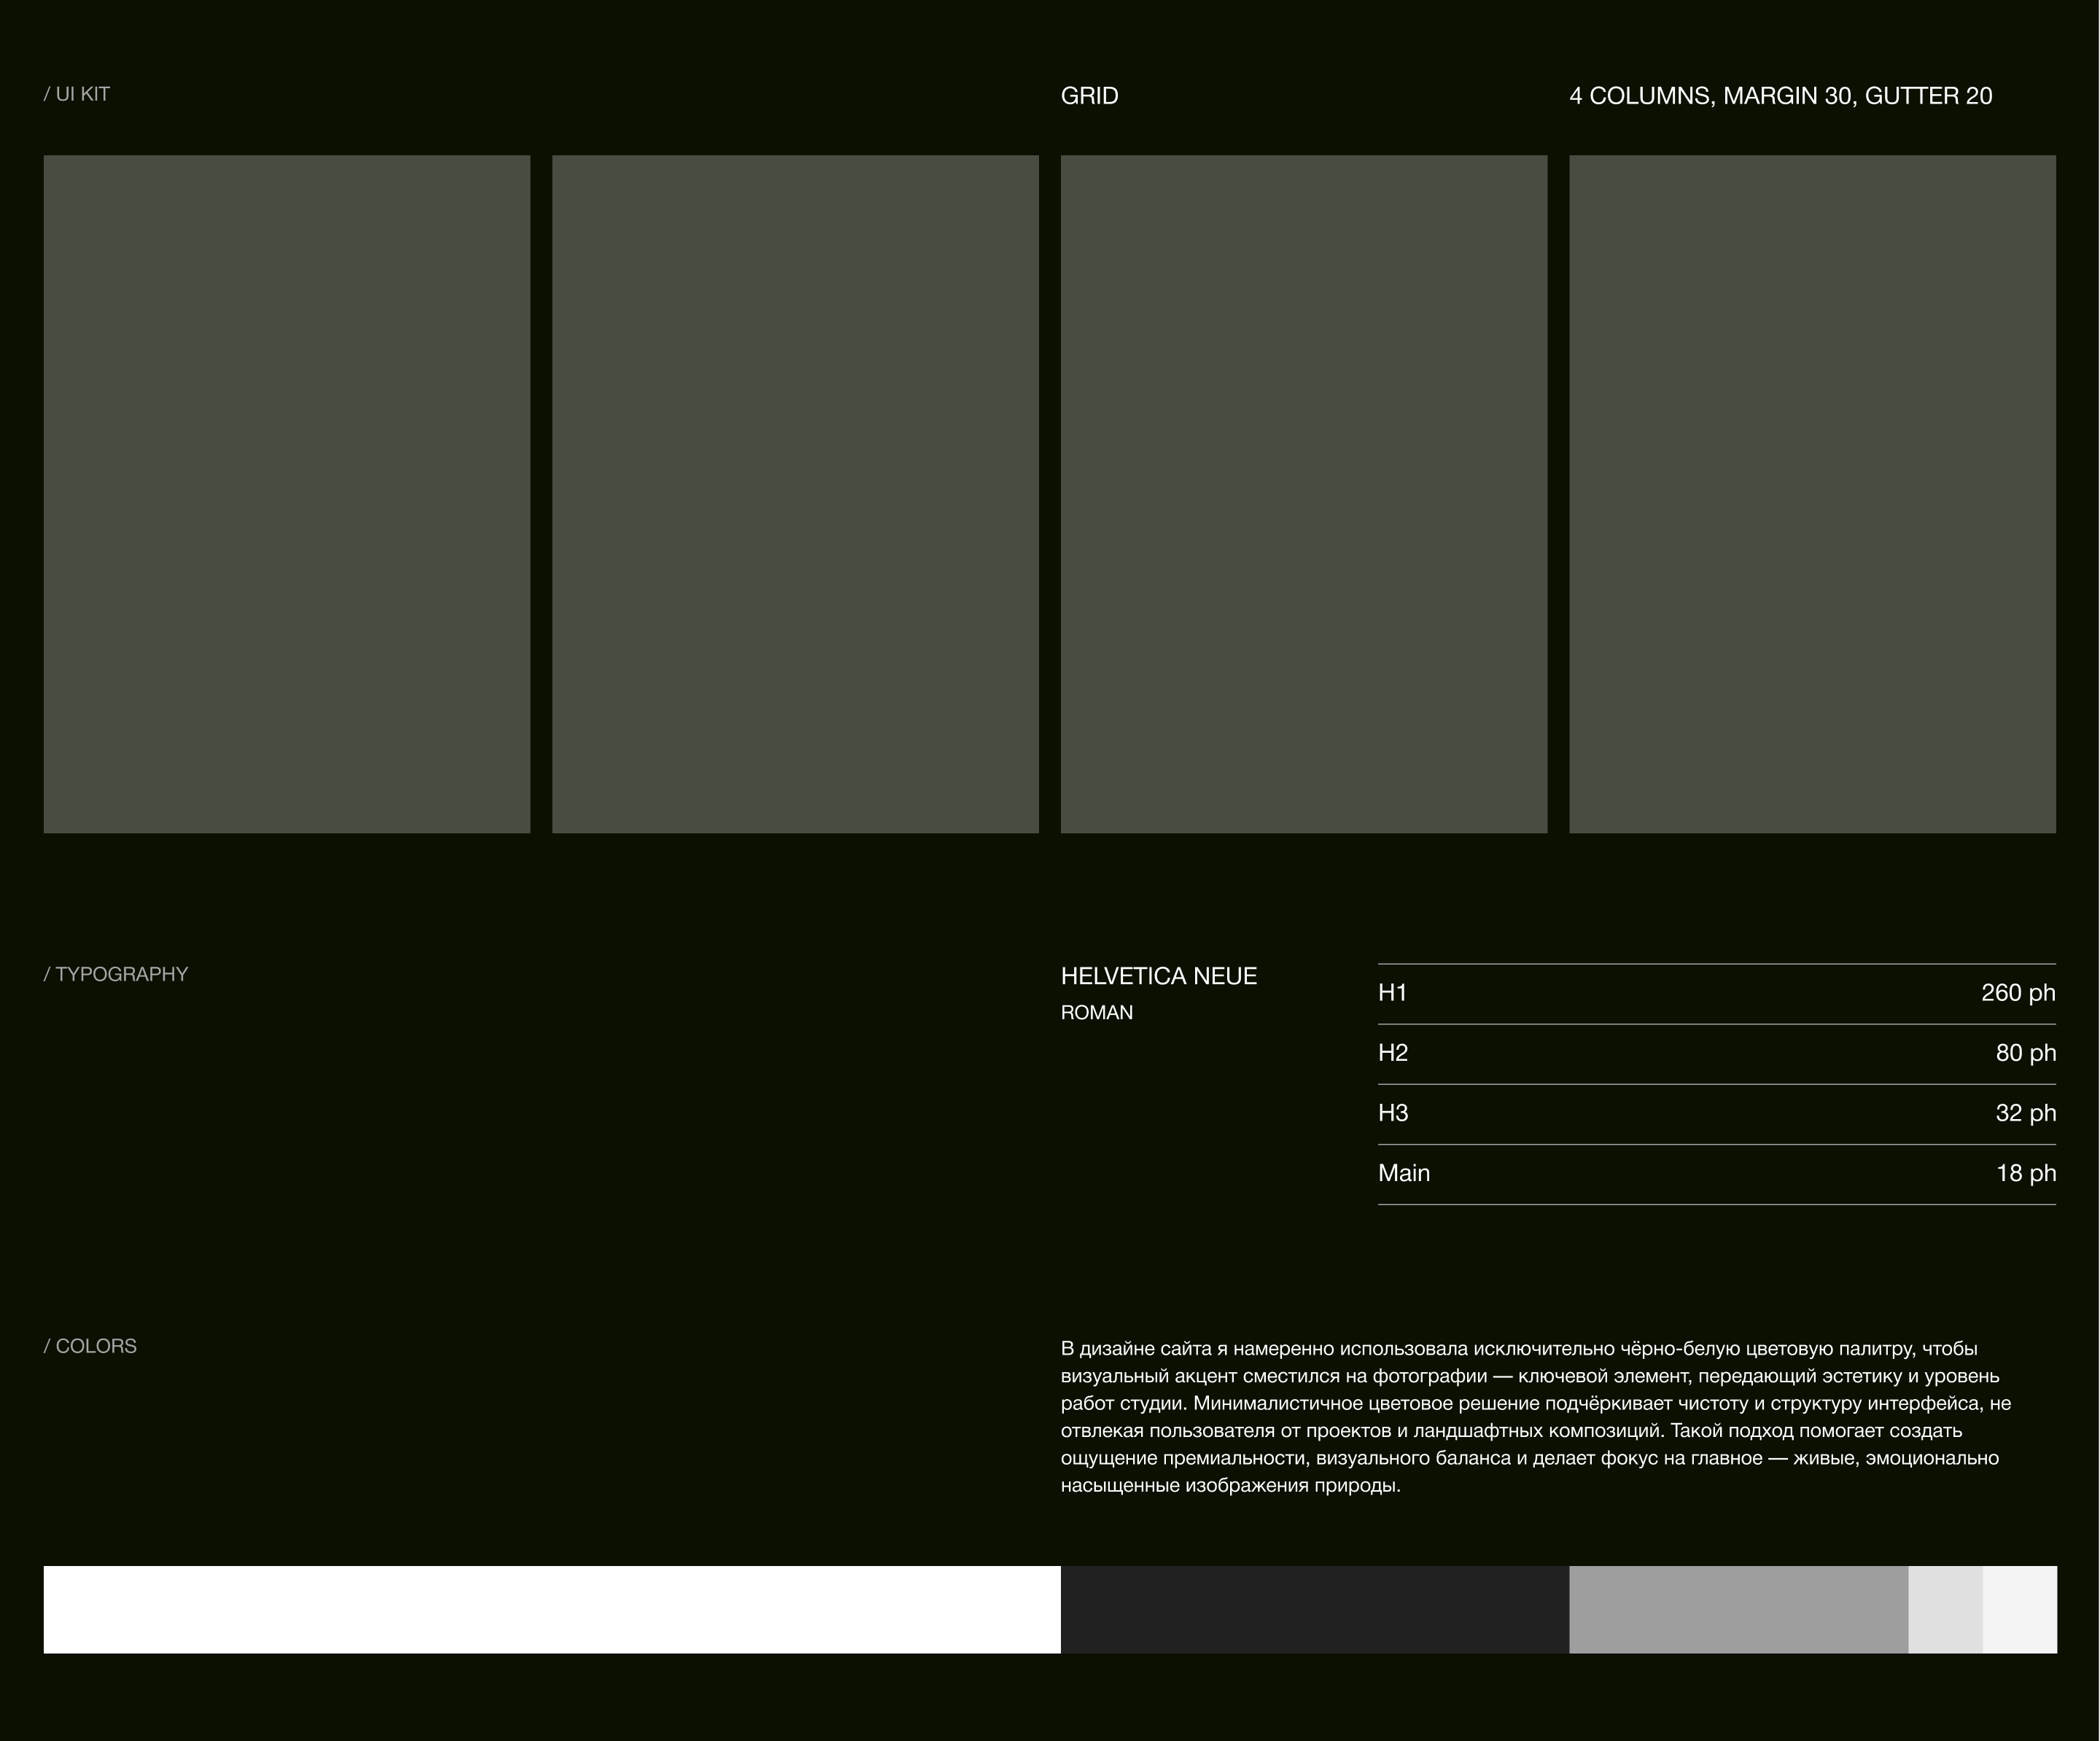
Task: Click the first grid column block
Action: 287,494
